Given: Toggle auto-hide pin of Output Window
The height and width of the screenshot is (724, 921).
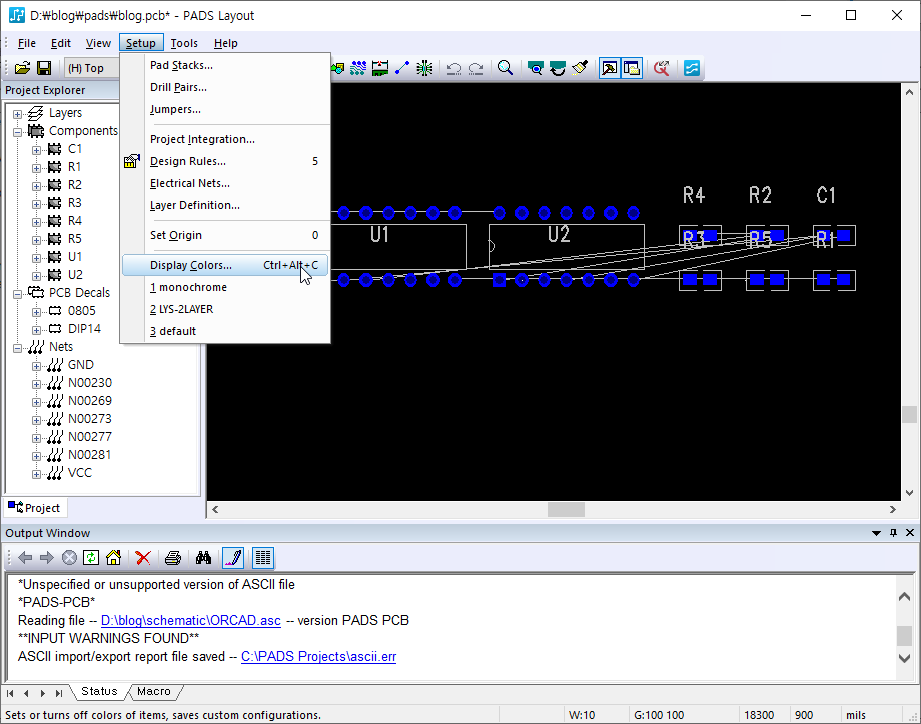Looking at the screenshot, I should 893,533.
